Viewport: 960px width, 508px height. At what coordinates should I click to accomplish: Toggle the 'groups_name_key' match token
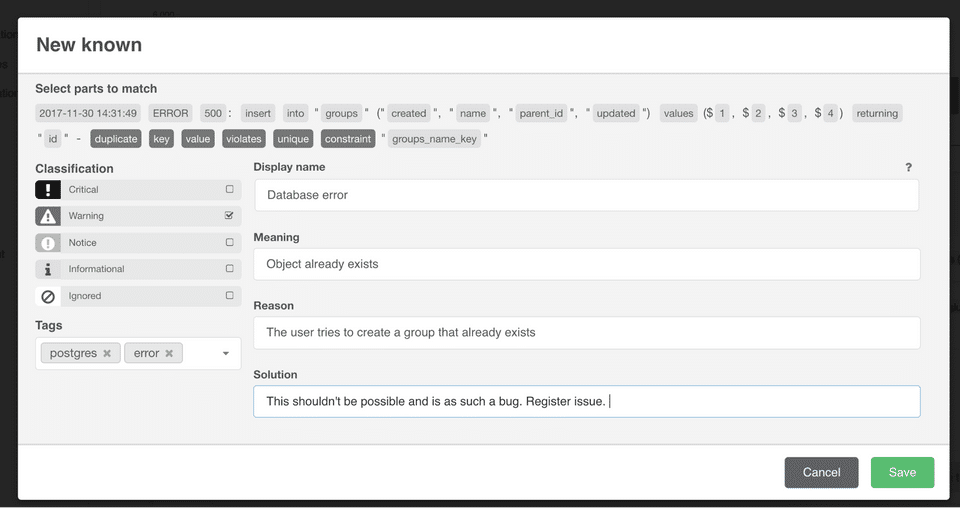432,139
